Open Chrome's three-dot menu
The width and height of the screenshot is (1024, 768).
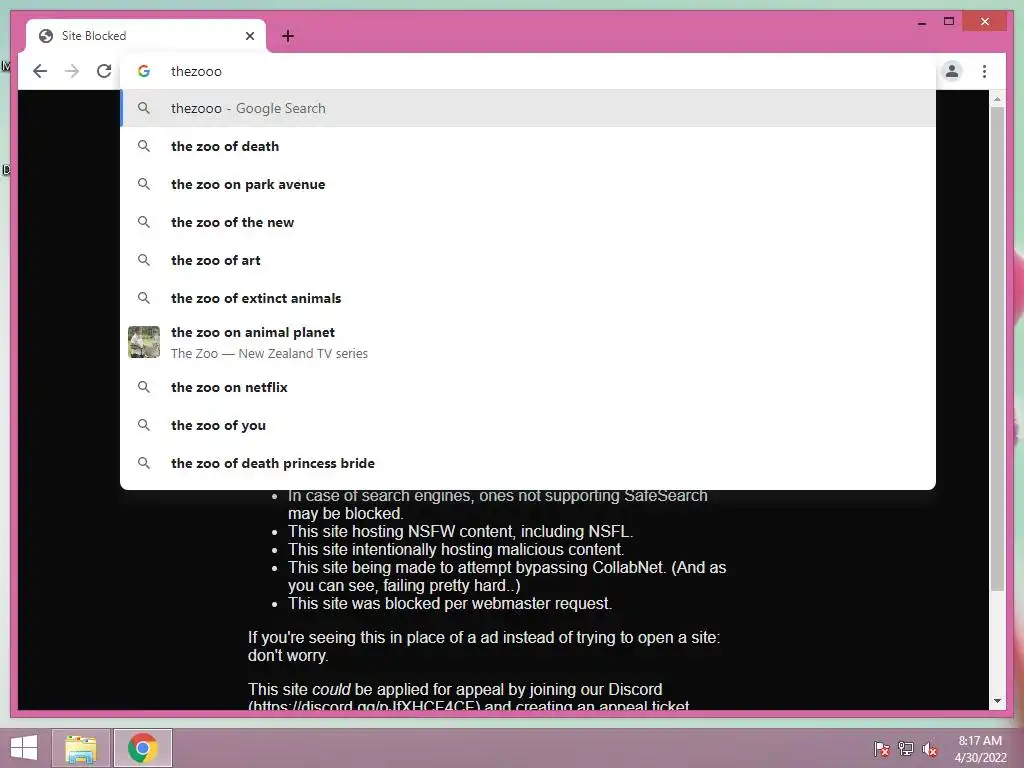click(x=984, y=71)
